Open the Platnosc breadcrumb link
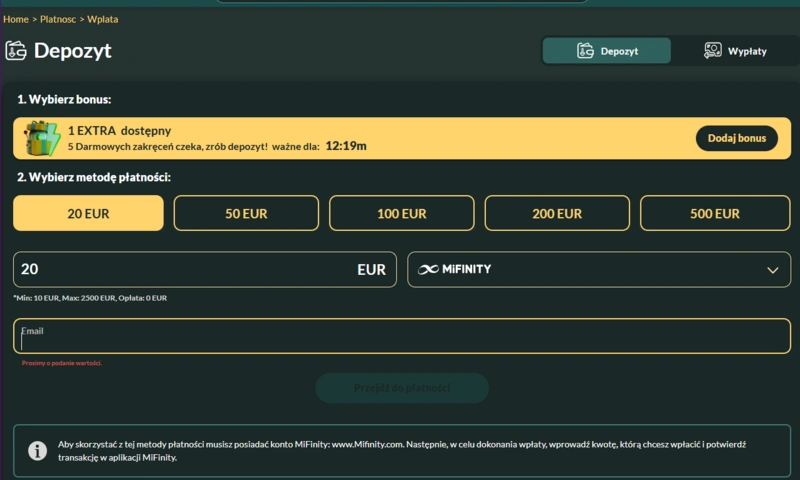Viewport: 800px width, 480px height. coord(58,19)
